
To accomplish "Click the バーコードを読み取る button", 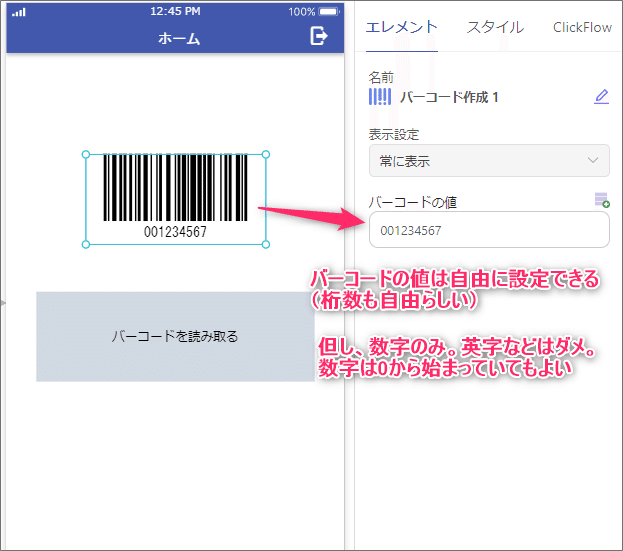I will pyautogui.click(x=175, y=336).
